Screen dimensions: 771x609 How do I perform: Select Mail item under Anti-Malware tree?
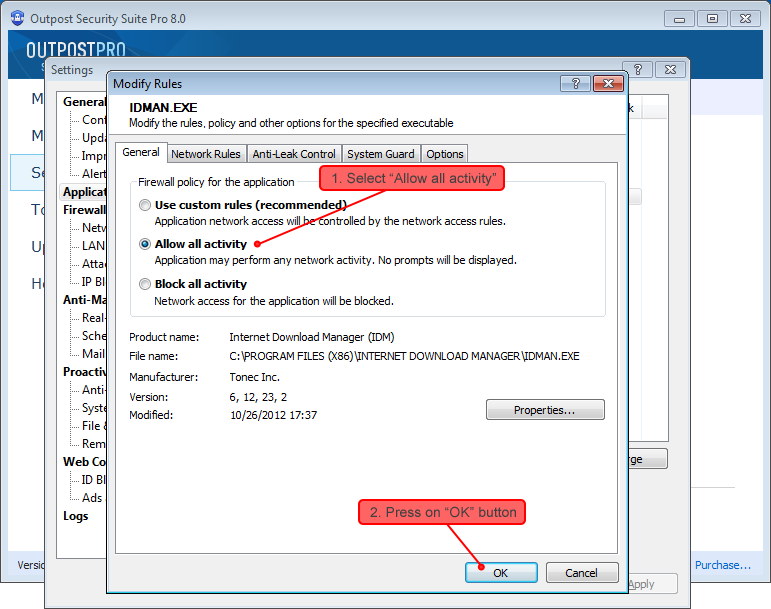[93, 354]
